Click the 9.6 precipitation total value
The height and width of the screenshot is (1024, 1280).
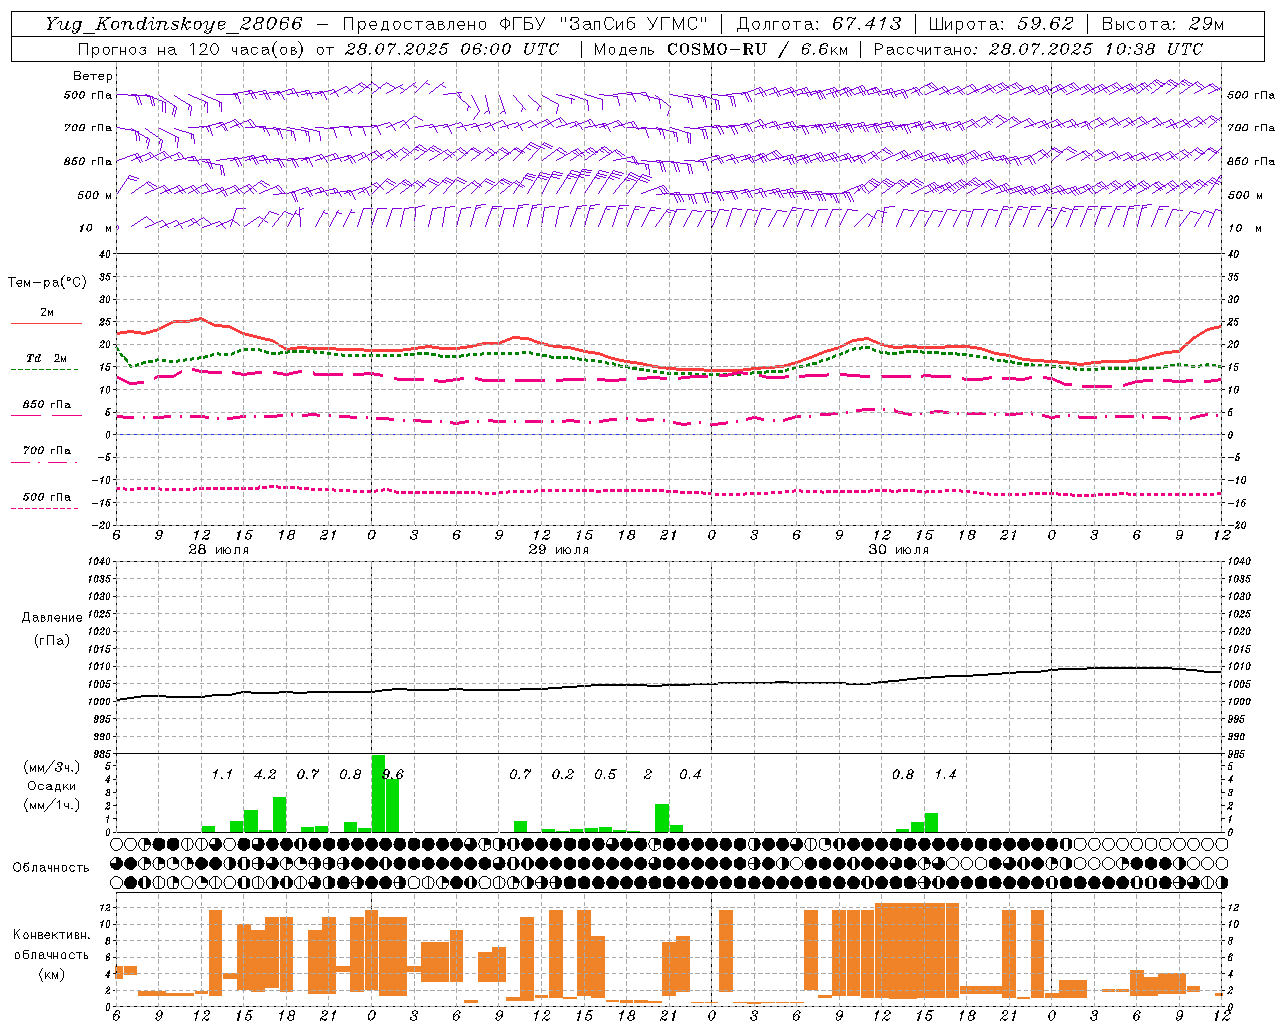tap(393, 774)
